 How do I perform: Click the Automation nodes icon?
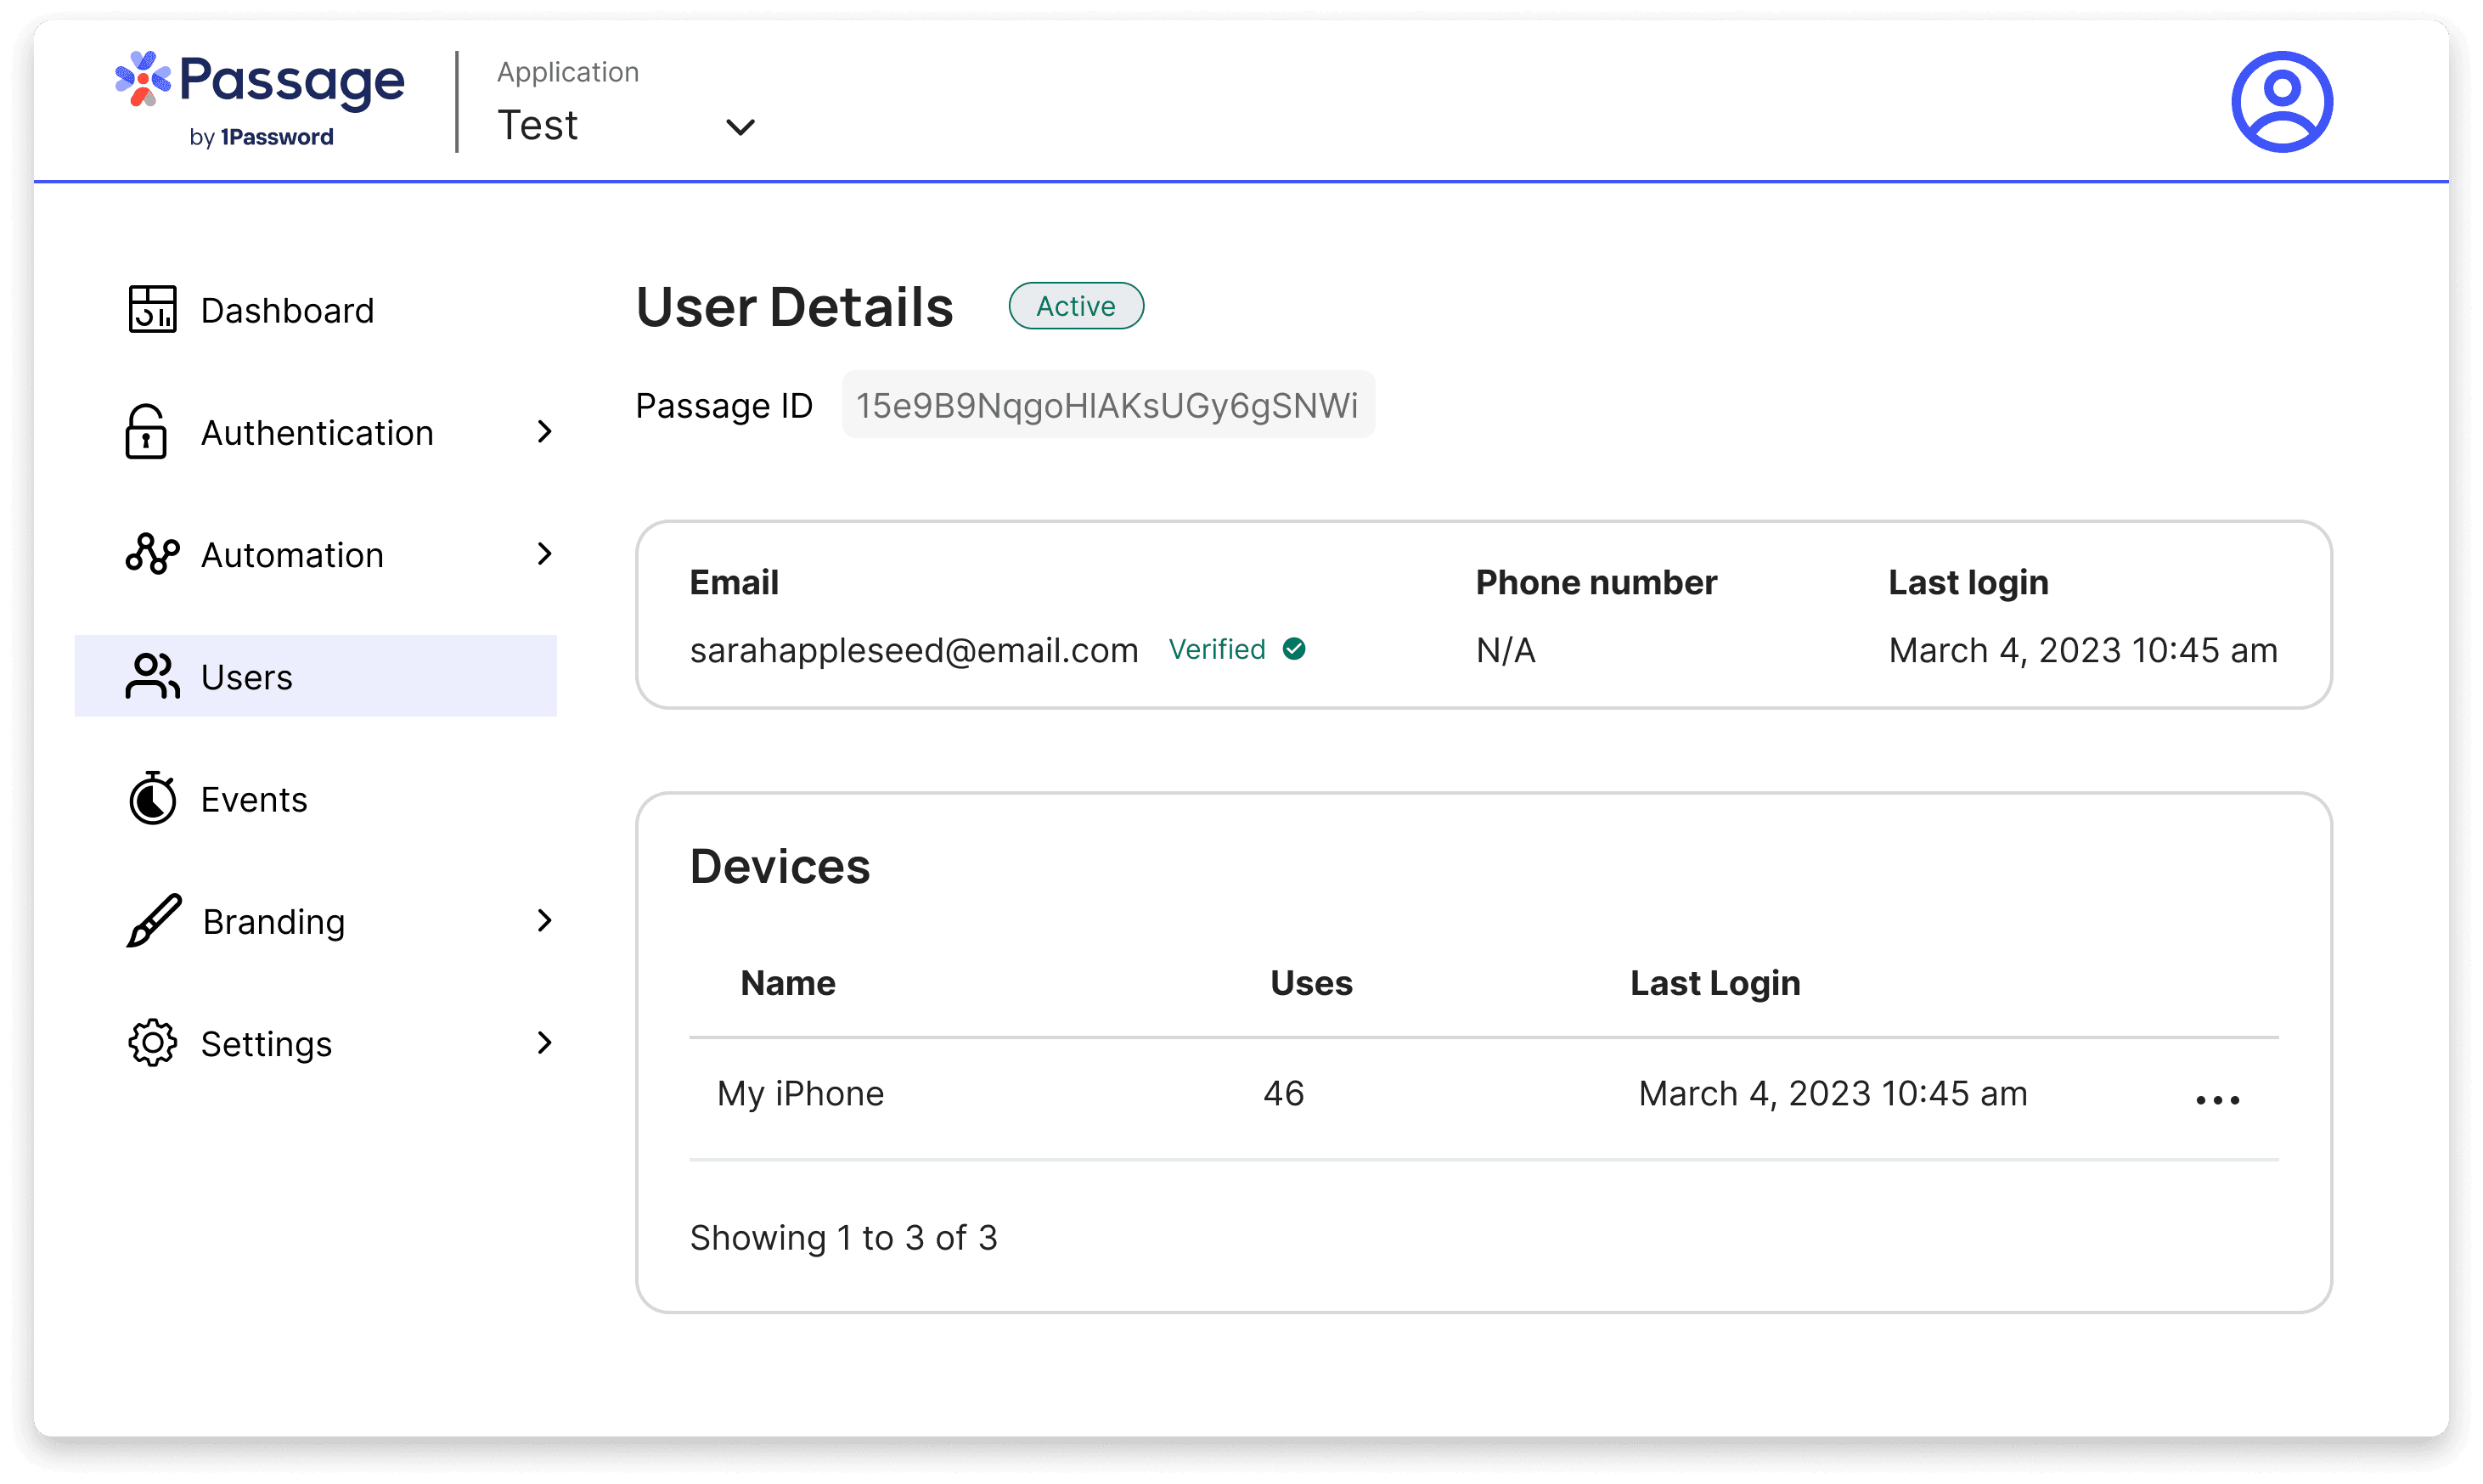(151, 554)
